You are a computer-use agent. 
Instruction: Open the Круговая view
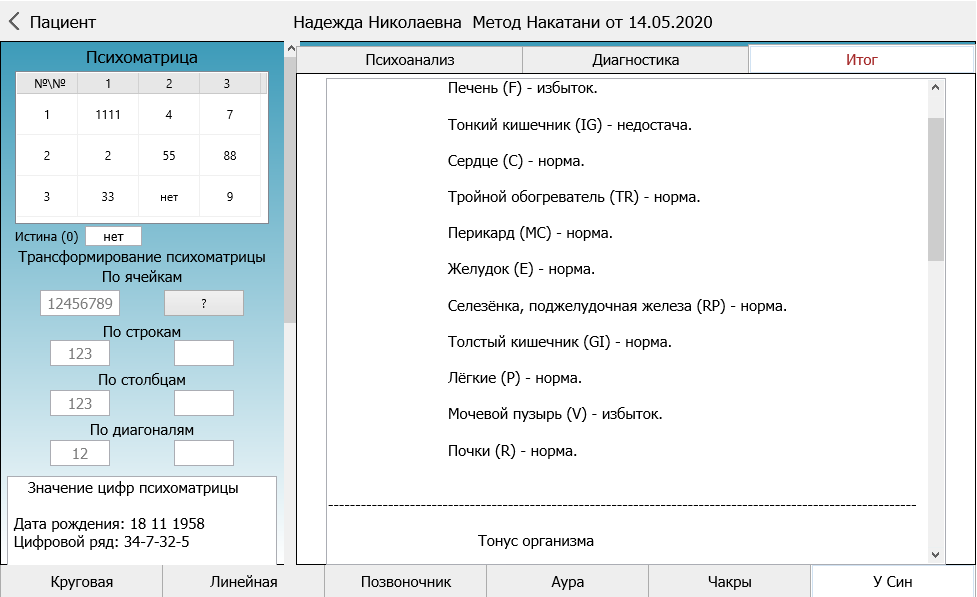(82, 582)
